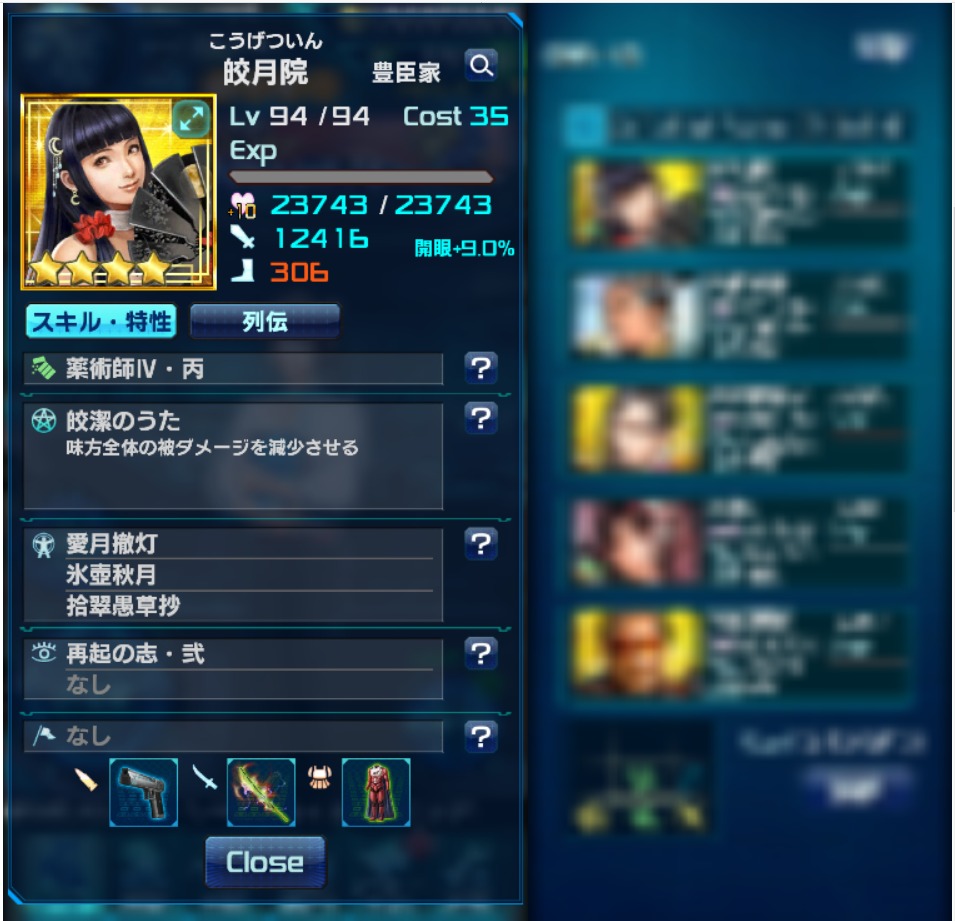Click the 豊臣家 faction label
This screenshot has height=921, width=955.
coord(406,72)
